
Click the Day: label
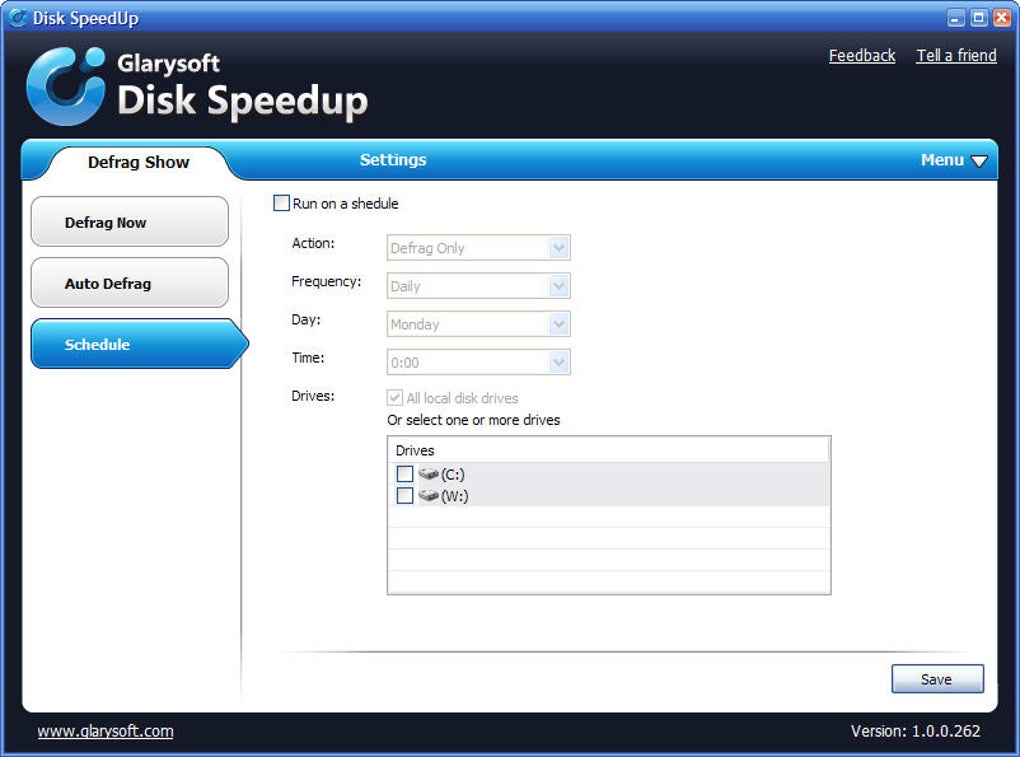(x=306, y=319)
